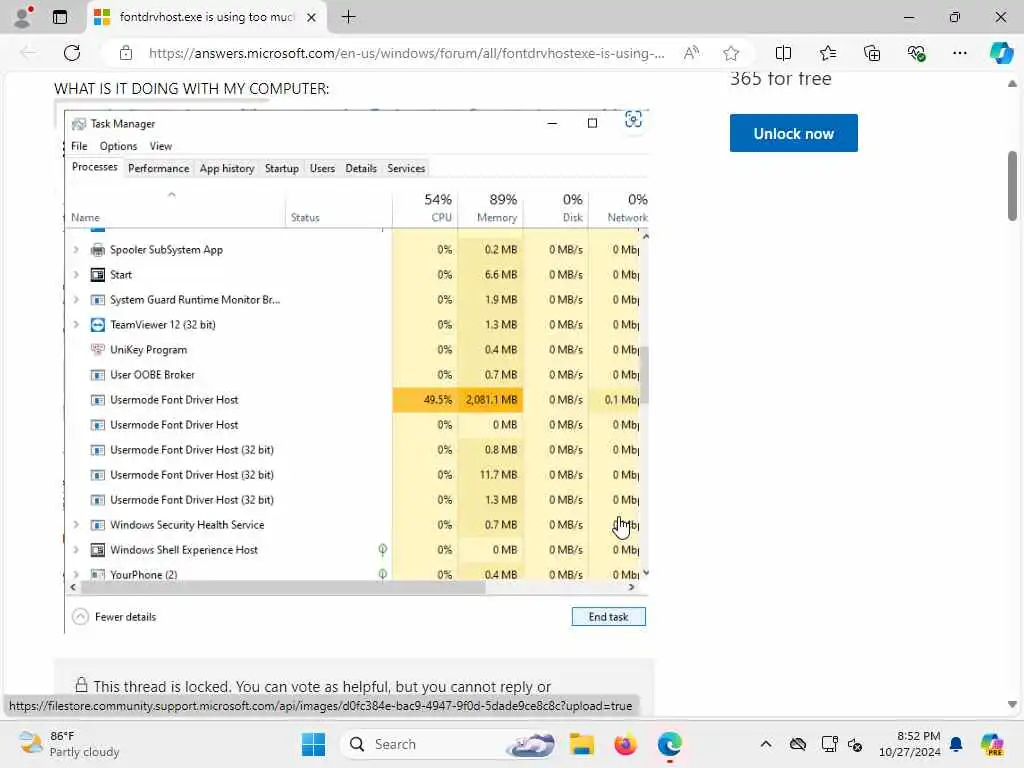Click the page scroll down arrow
The image size is (1024, 768).
click(1012, 704)
